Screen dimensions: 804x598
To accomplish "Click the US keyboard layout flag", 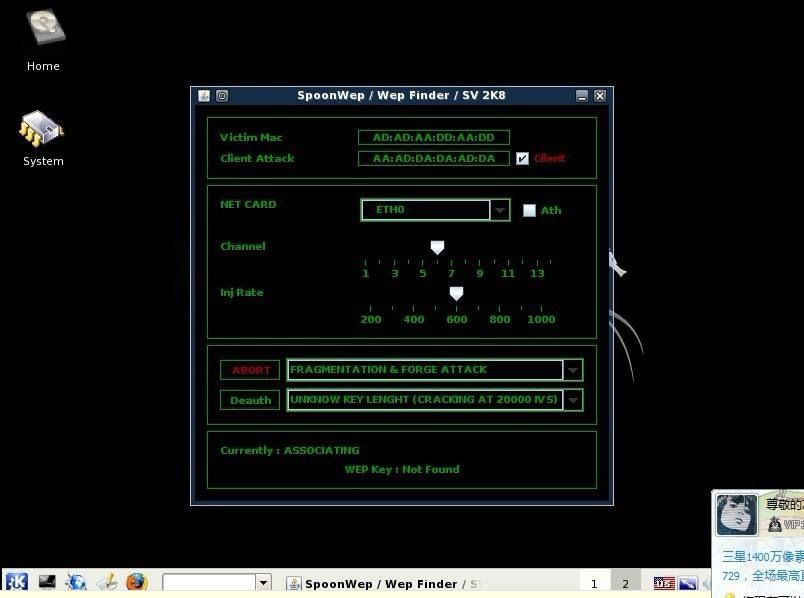I will pos(664,583).
